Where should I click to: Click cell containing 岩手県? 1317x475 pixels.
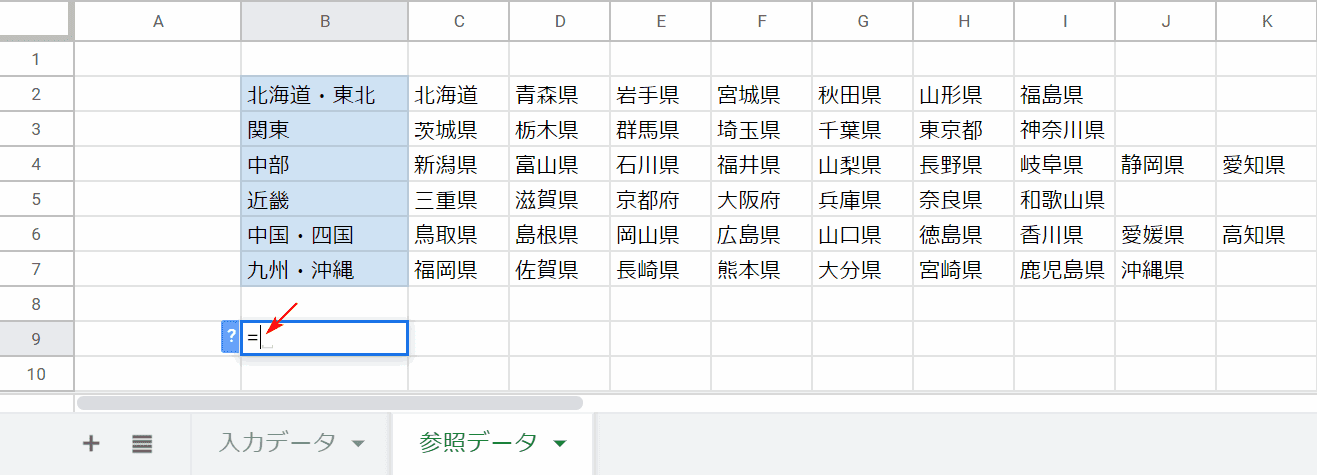pyautogui.click(x=660, y=95)
